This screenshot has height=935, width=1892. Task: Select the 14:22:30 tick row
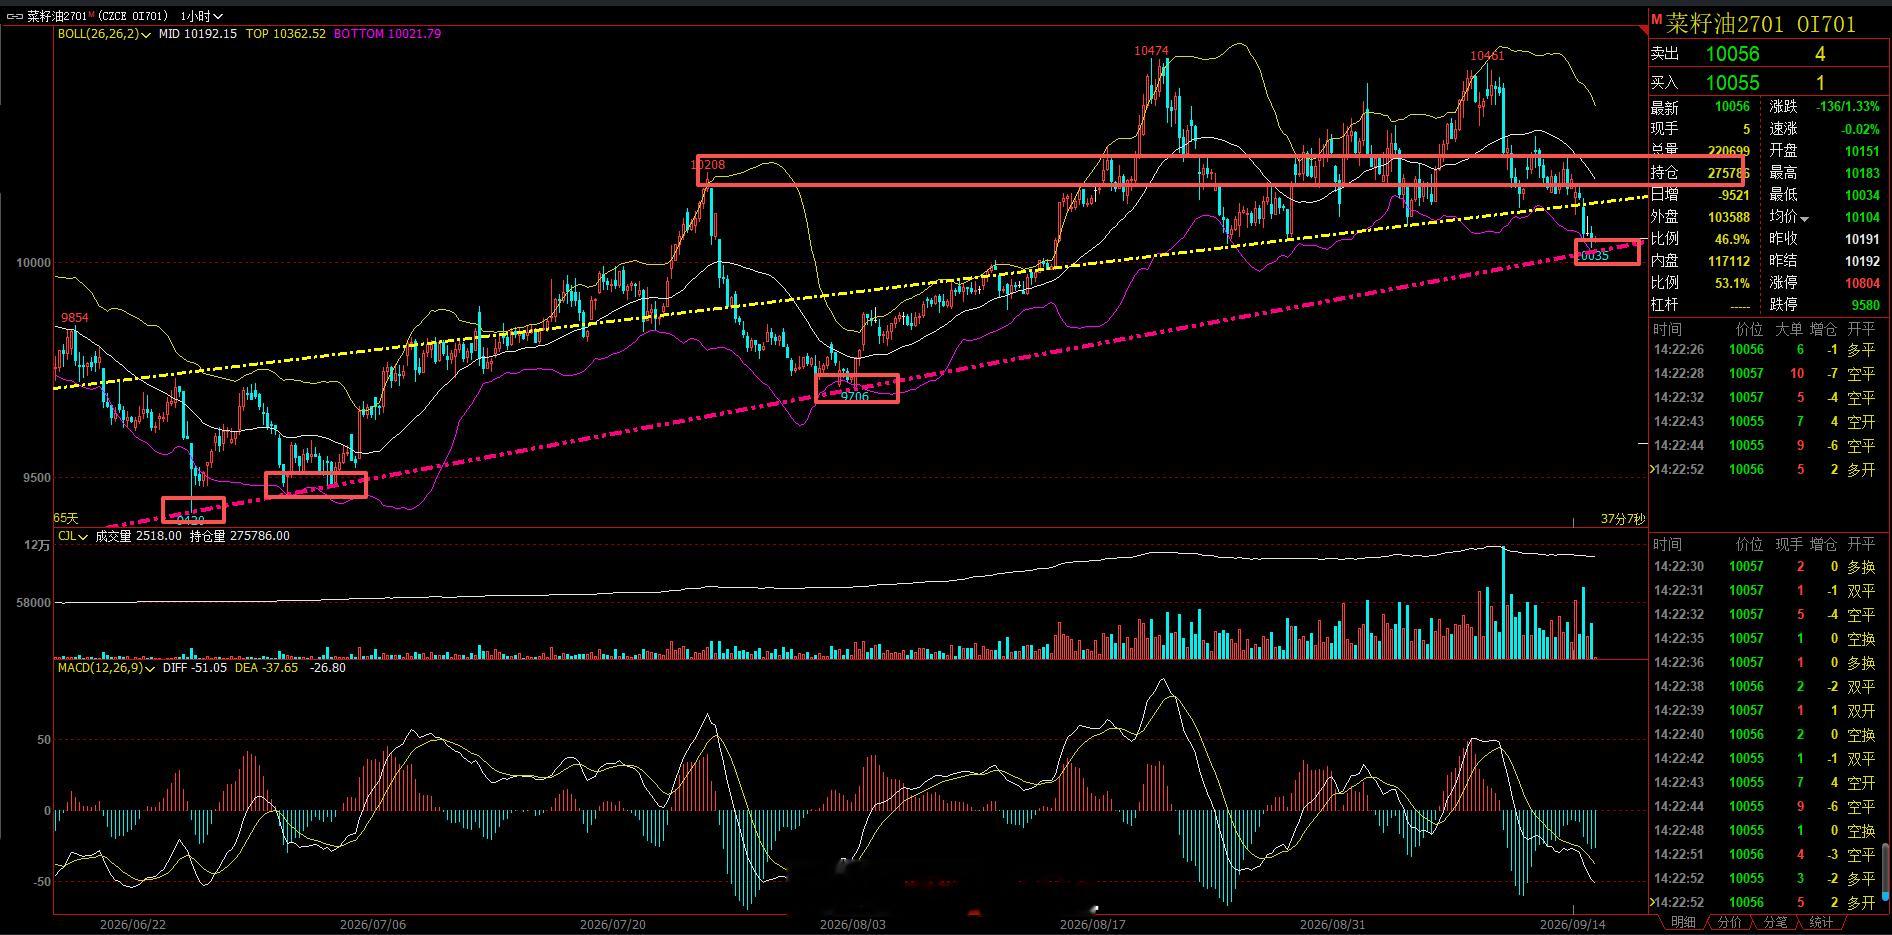click(1764, 567)
